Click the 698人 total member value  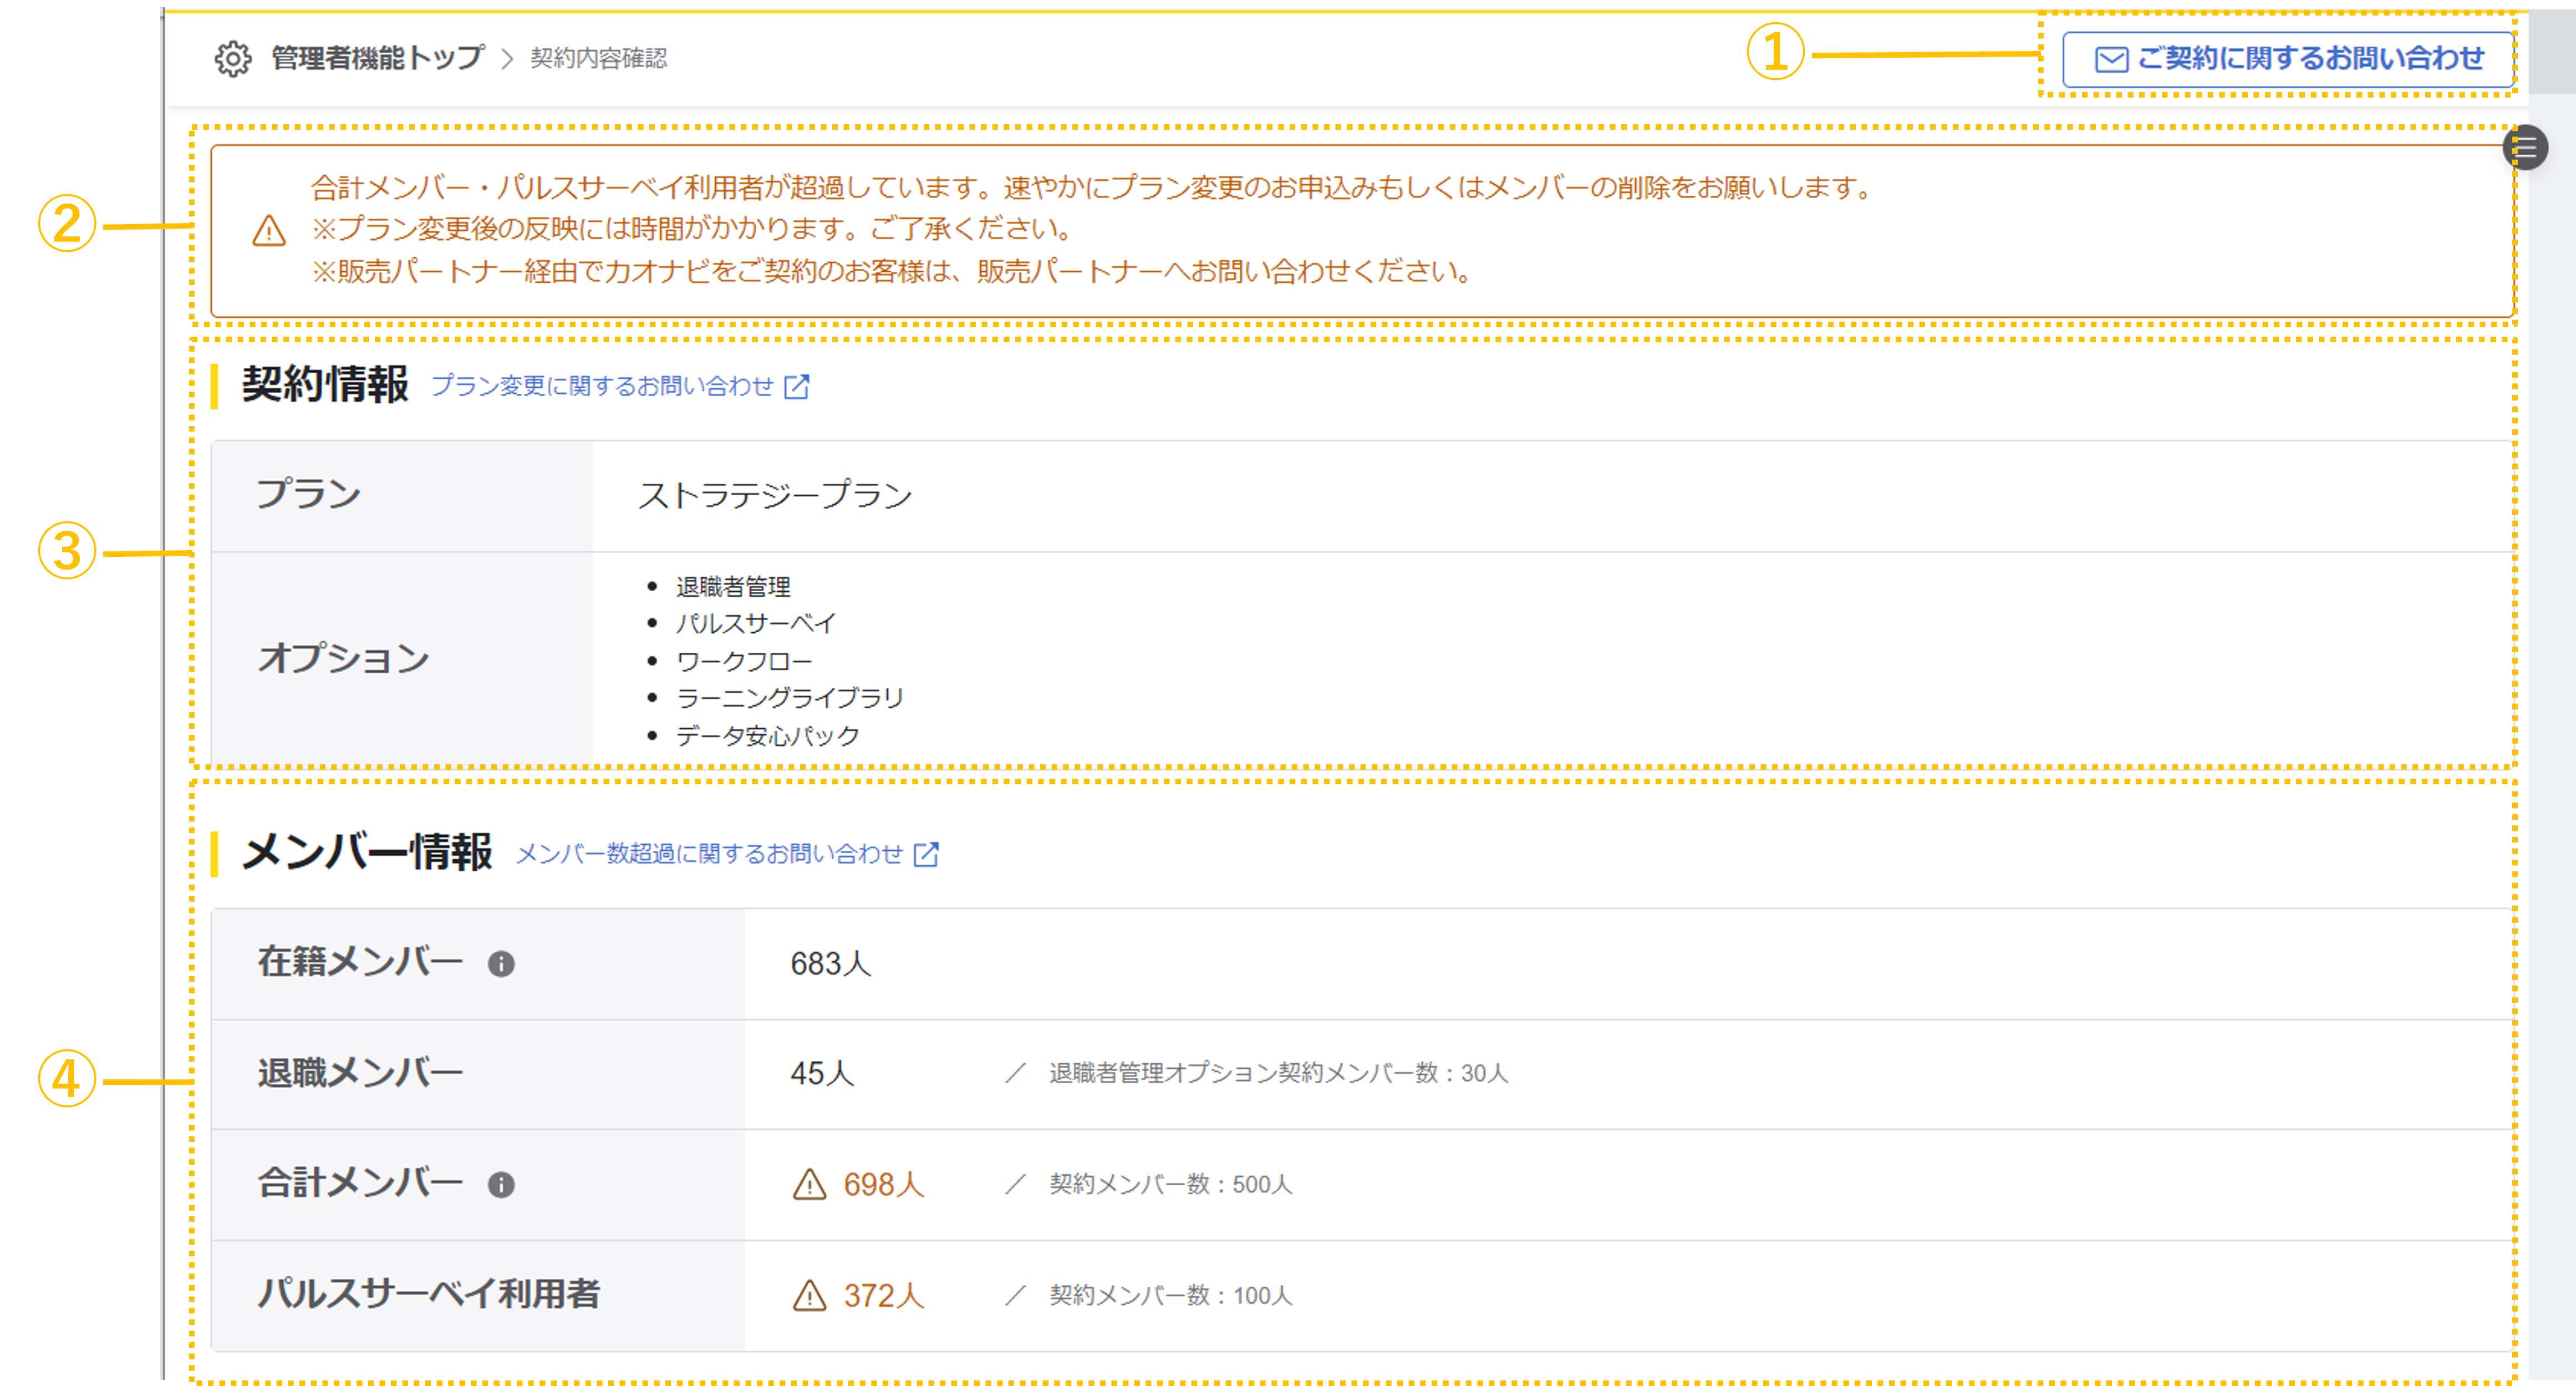point(883,1184)
